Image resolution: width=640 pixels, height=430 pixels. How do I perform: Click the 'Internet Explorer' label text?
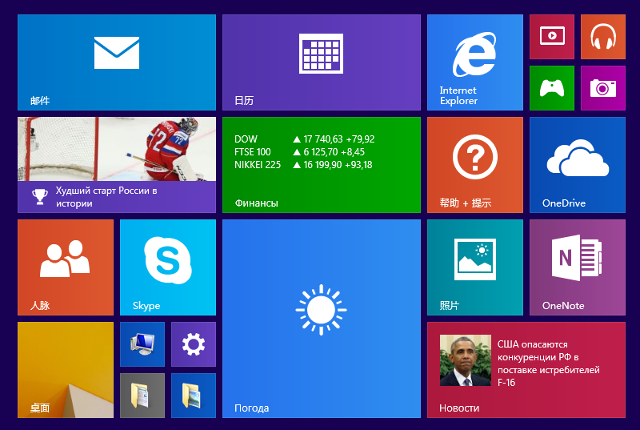[x=458, y=95]
